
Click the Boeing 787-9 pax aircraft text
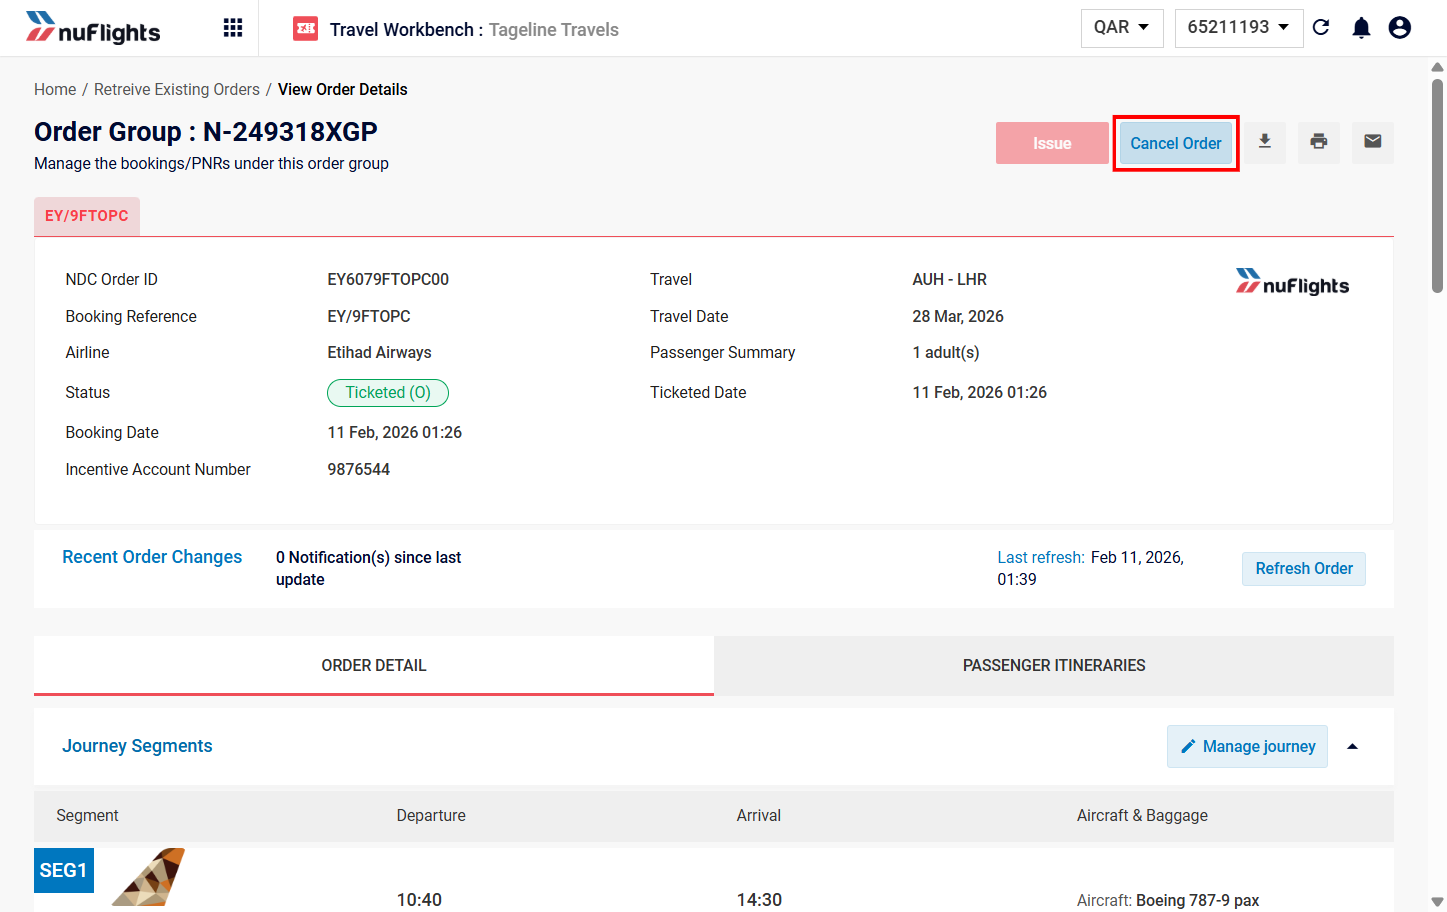1198,900
